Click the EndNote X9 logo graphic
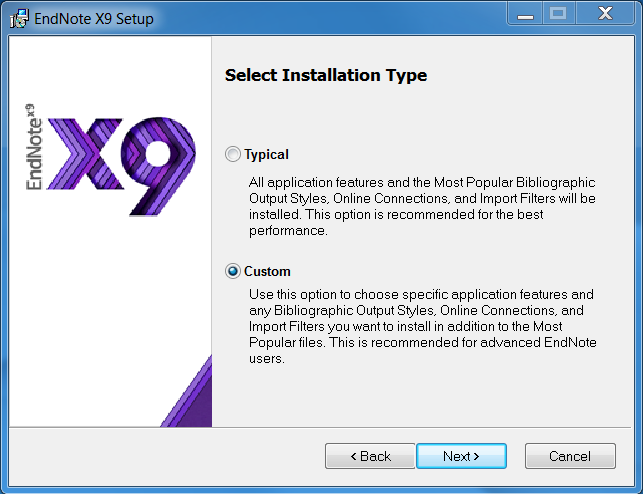The width and height of the screenshot is (643, 494). pos(110,160)
